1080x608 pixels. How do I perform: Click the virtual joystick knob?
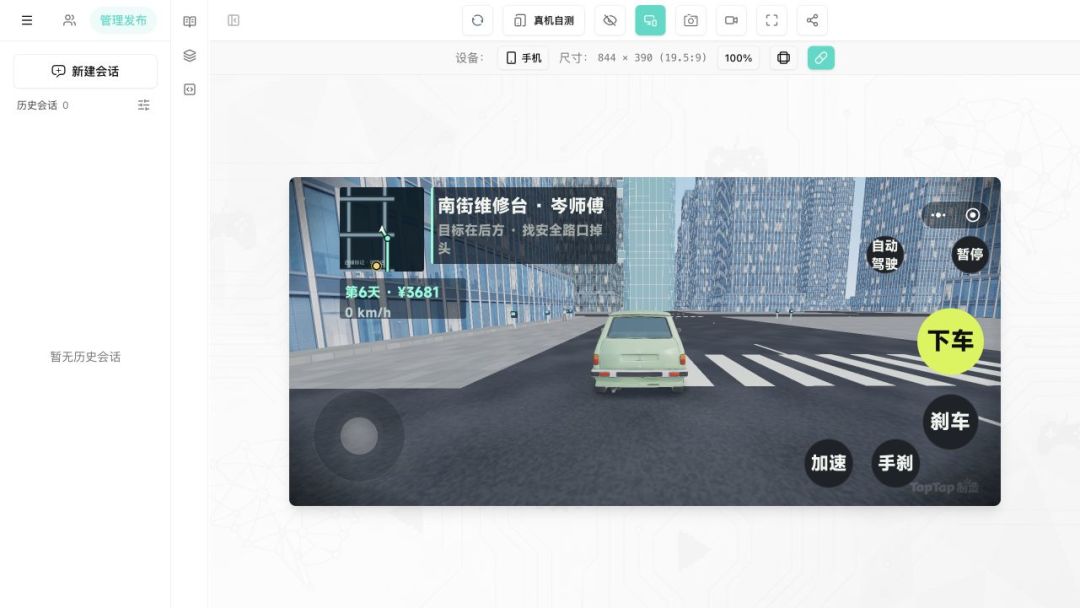pos(359,436)
